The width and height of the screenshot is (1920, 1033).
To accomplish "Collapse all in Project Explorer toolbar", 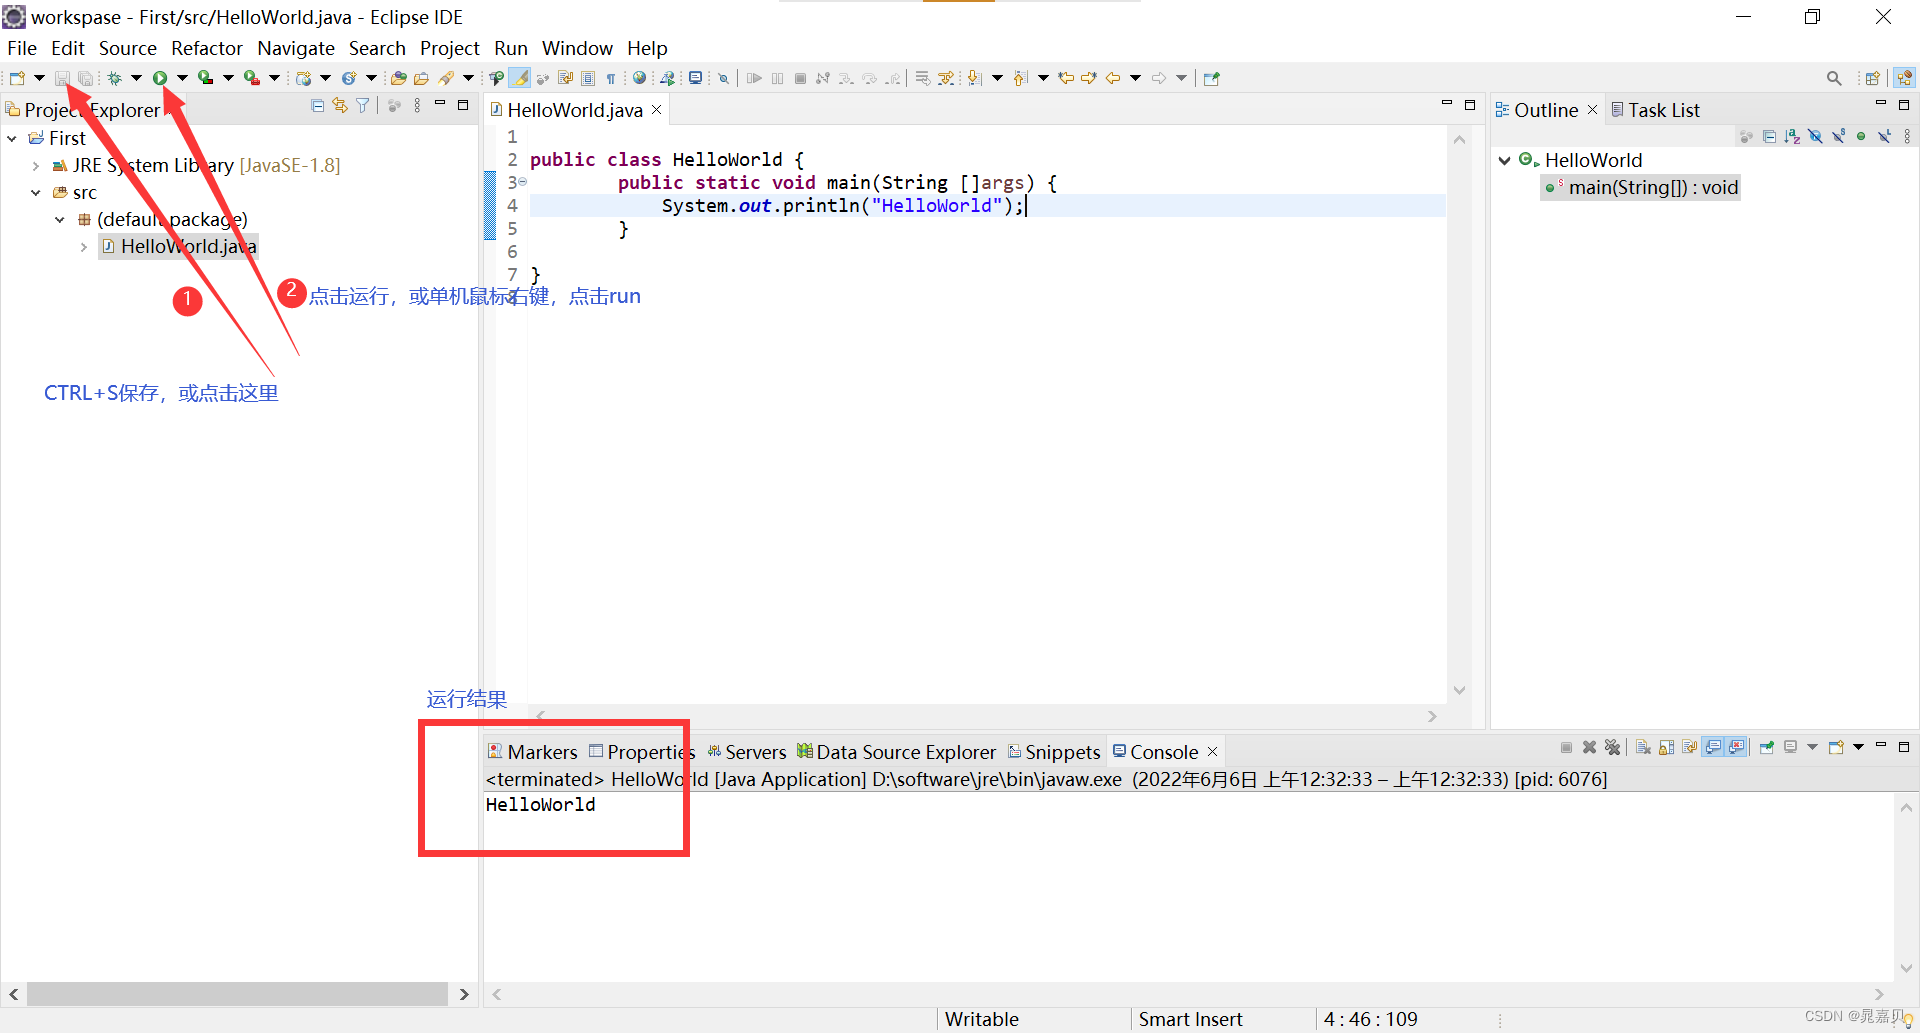I will tap(317, 105).
